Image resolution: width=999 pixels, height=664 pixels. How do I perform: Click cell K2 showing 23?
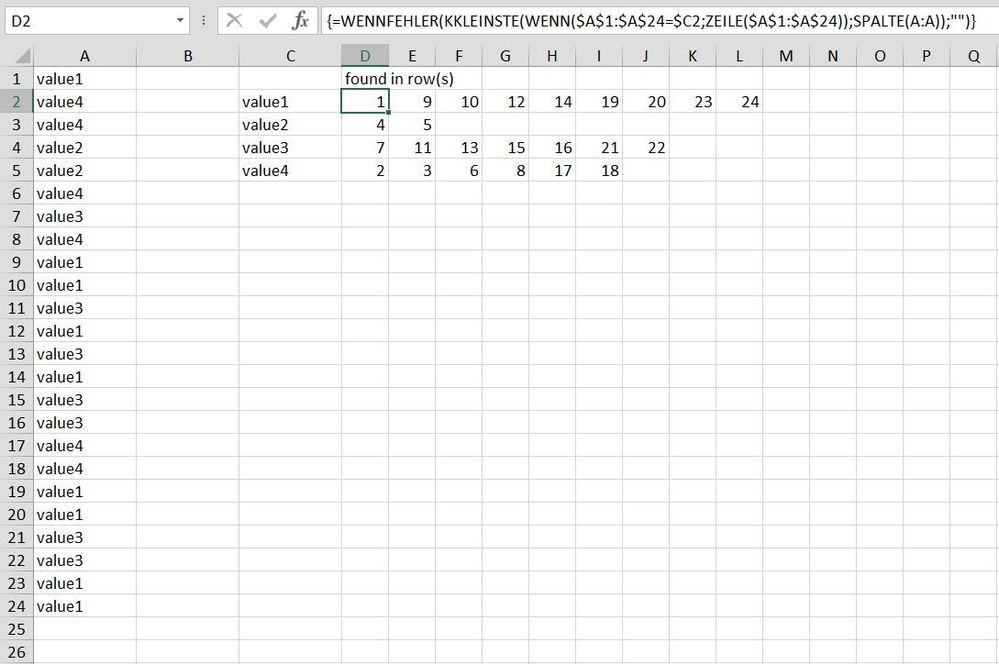(x=693, y=102)
